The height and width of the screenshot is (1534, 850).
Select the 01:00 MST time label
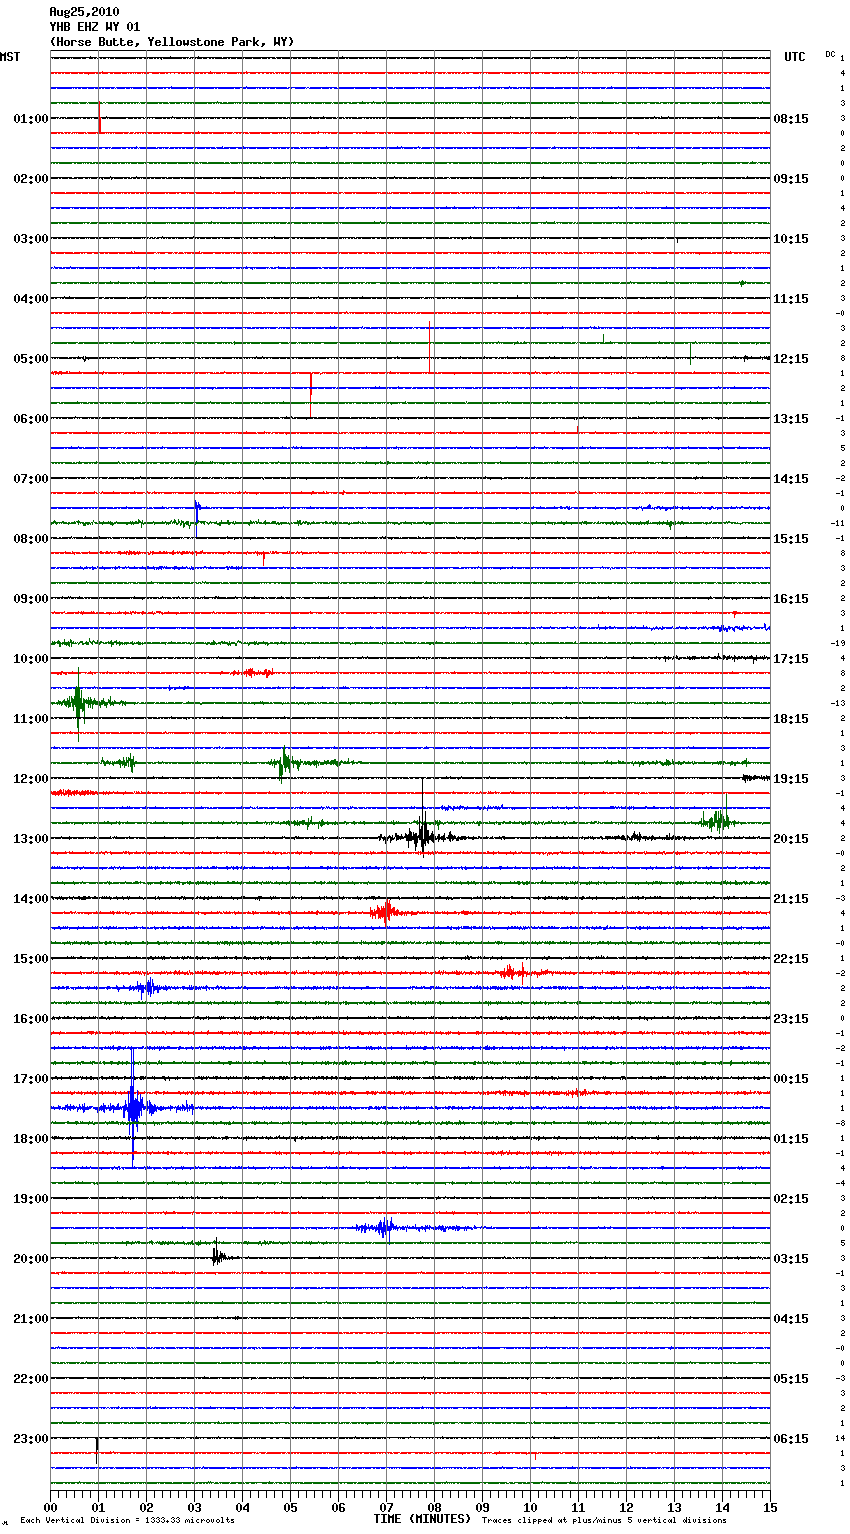pyautogui.click(x=30, y=119)
